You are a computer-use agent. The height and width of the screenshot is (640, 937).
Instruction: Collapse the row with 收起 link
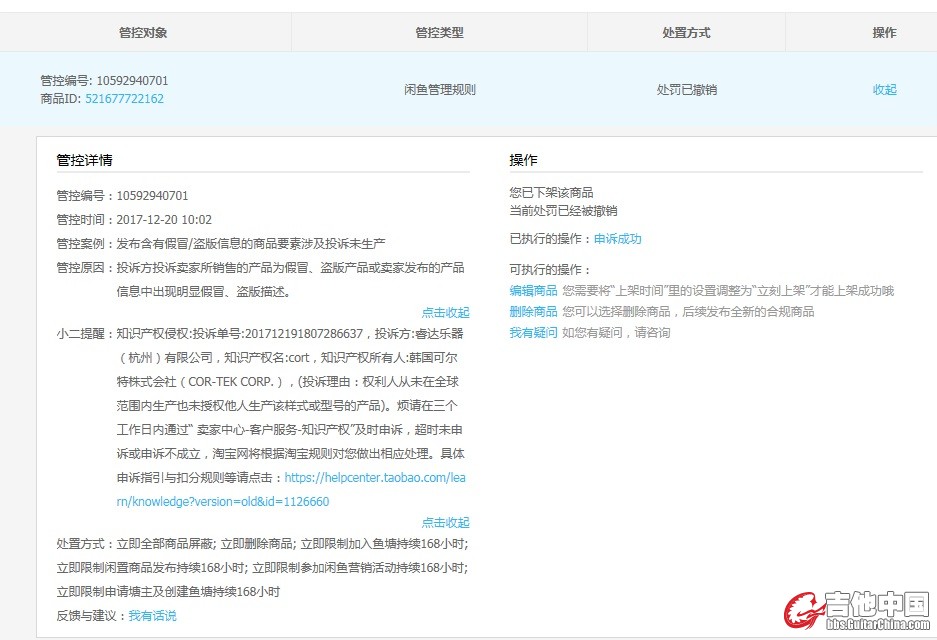[x=884, y=90]
